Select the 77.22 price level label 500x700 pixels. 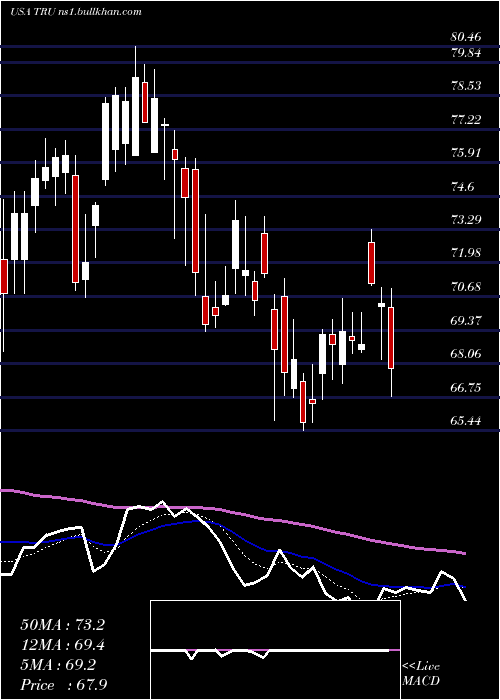point(466,120)
